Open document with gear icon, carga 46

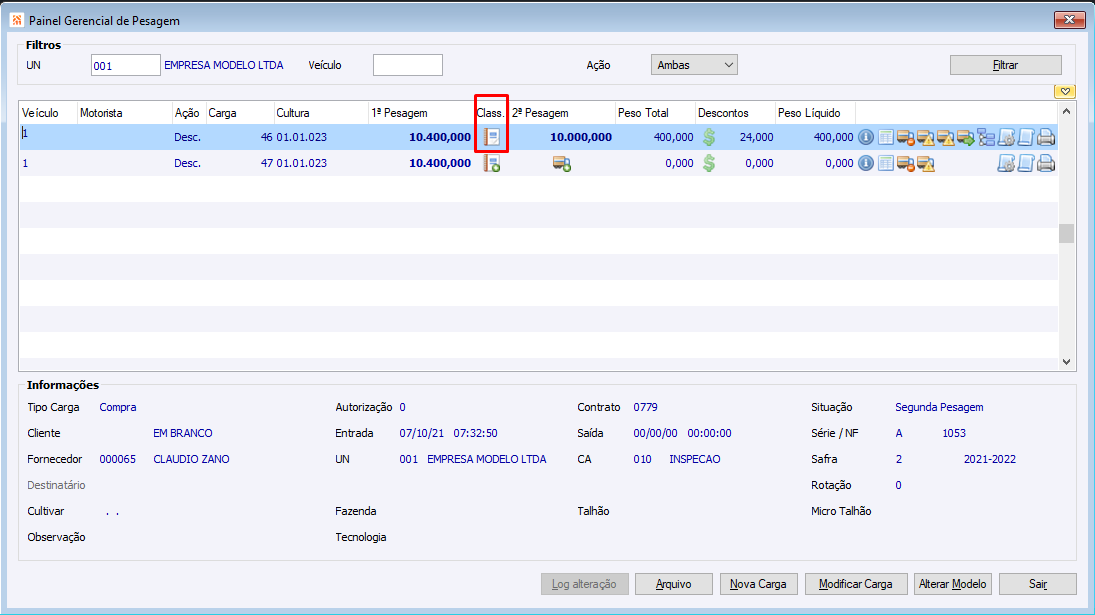[1006, 138]
